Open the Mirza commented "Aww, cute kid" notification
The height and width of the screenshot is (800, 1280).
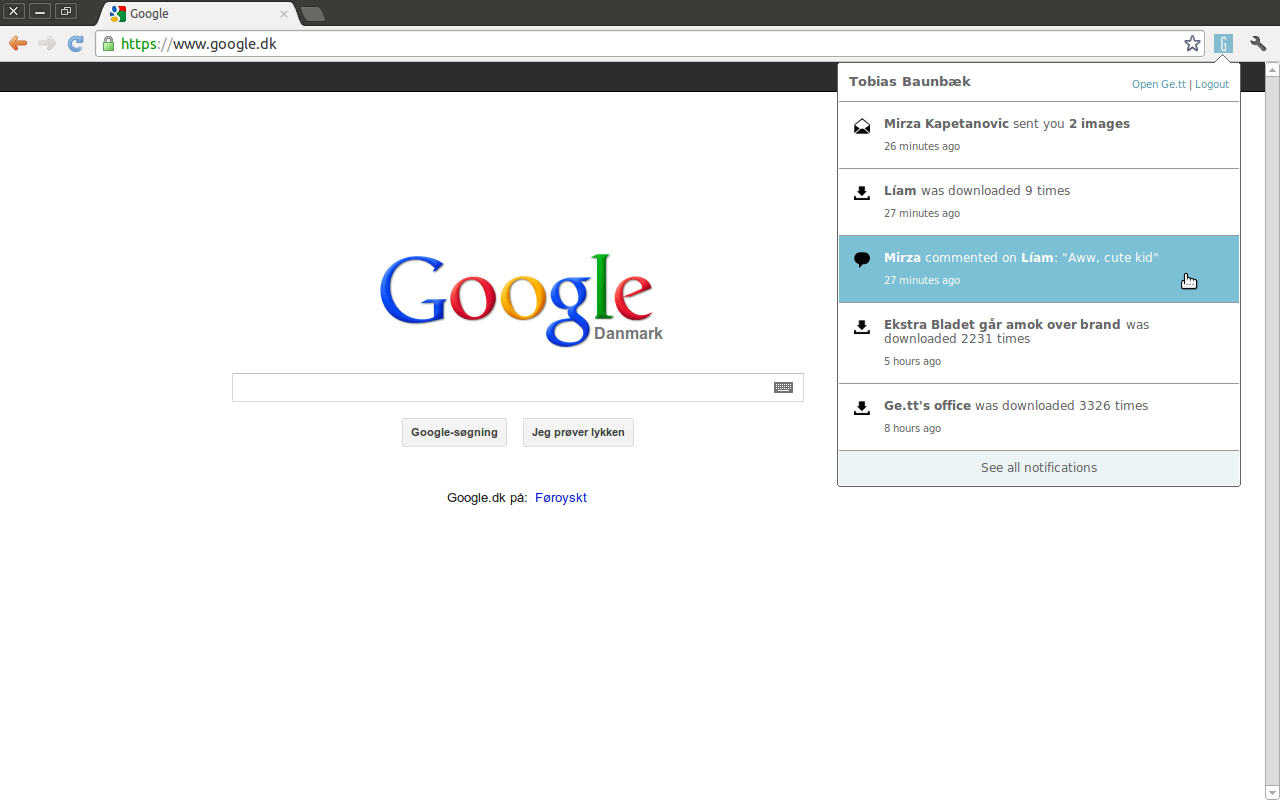[x=1039, y=269]
